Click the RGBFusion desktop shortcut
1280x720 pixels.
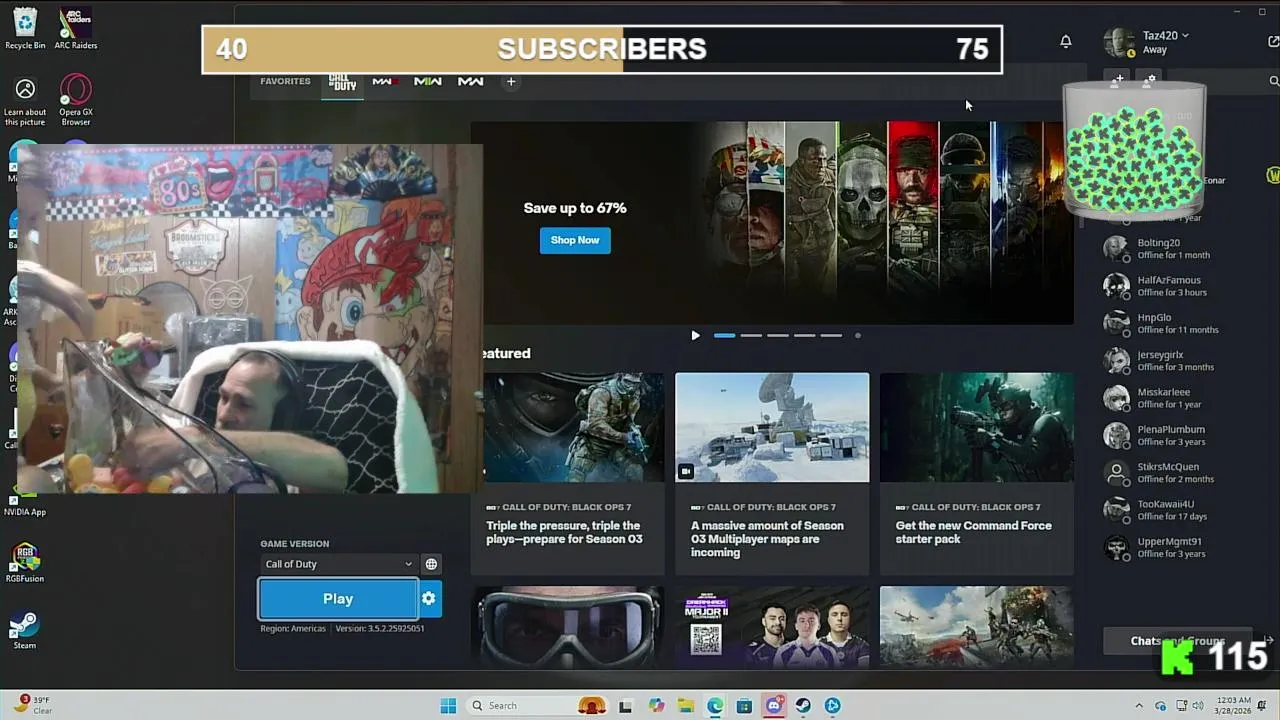point(25,563)
